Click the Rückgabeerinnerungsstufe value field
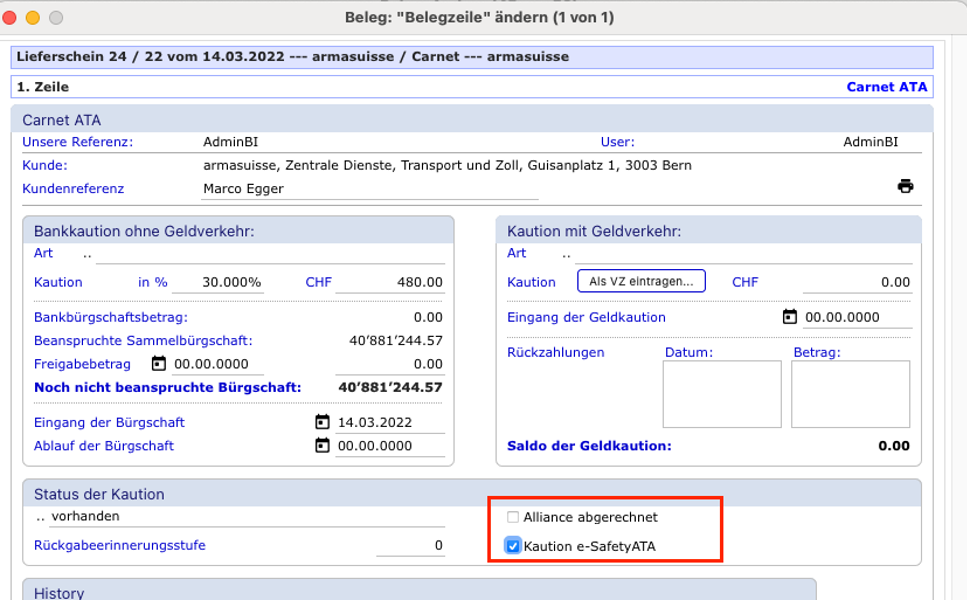 click(411, 546)
